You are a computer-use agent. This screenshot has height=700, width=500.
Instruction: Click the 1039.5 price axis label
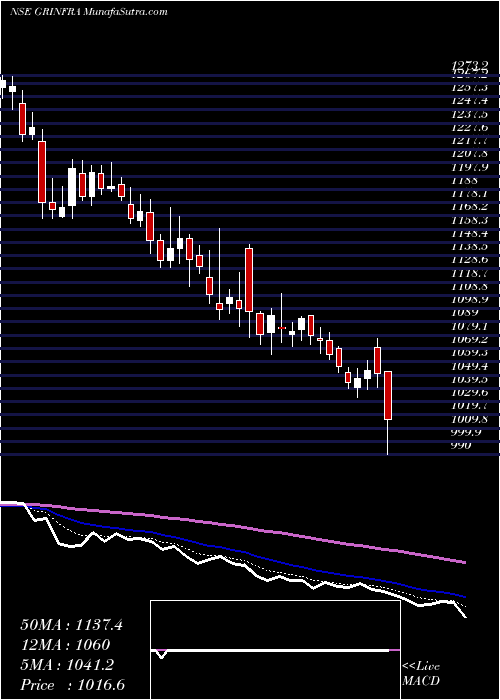470,379
